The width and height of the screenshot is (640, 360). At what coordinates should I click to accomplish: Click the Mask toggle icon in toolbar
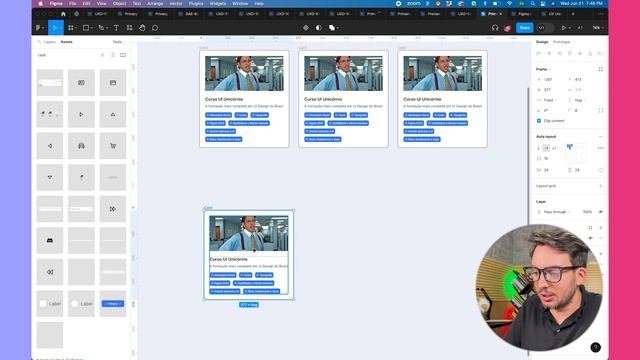[319, 28]
